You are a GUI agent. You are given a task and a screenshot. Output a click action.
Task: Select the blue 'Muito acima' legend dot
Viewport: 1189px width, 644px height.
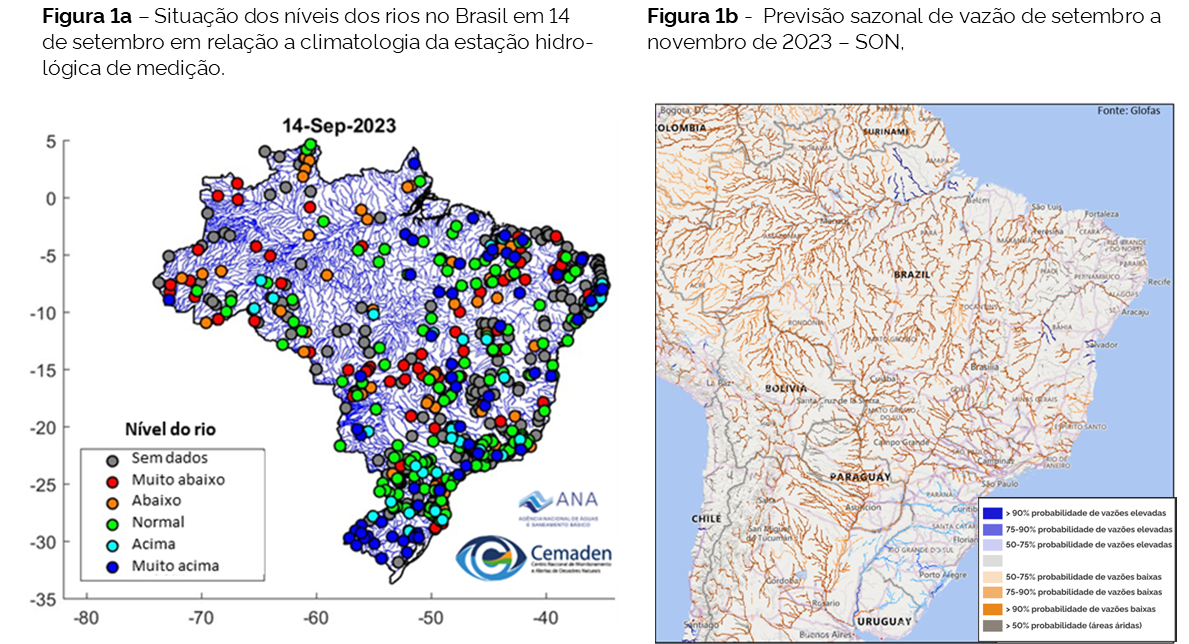point(113,567)
